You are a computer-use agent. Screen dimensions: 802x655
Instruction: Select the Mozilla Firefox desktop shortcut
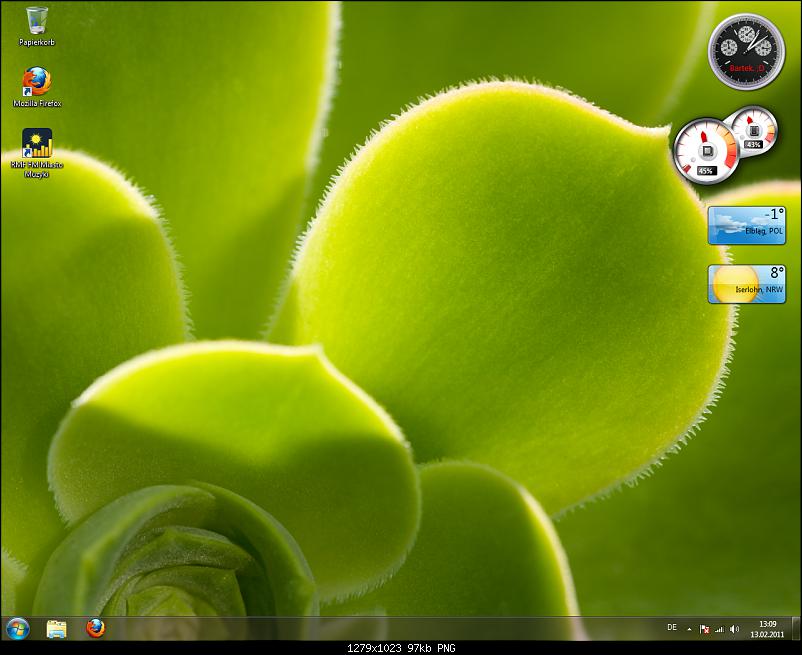pos(37,83)
